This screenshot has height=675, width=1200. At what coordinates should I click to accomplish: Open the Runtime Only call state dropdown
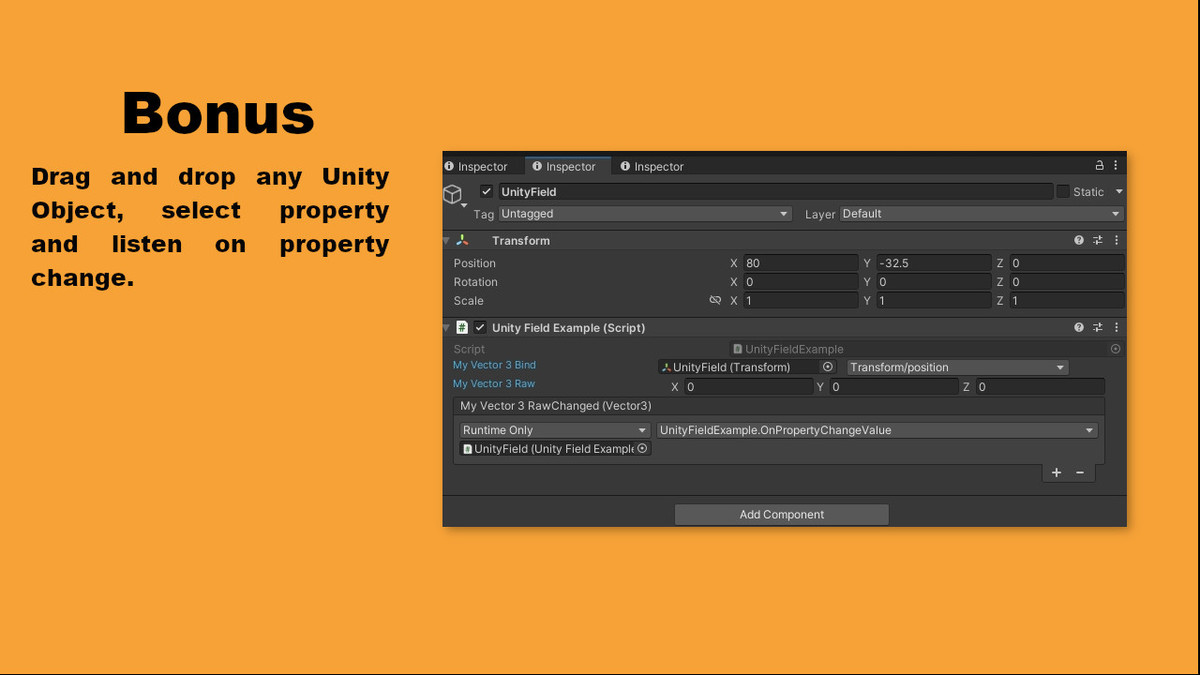click(x=555, y=430)
